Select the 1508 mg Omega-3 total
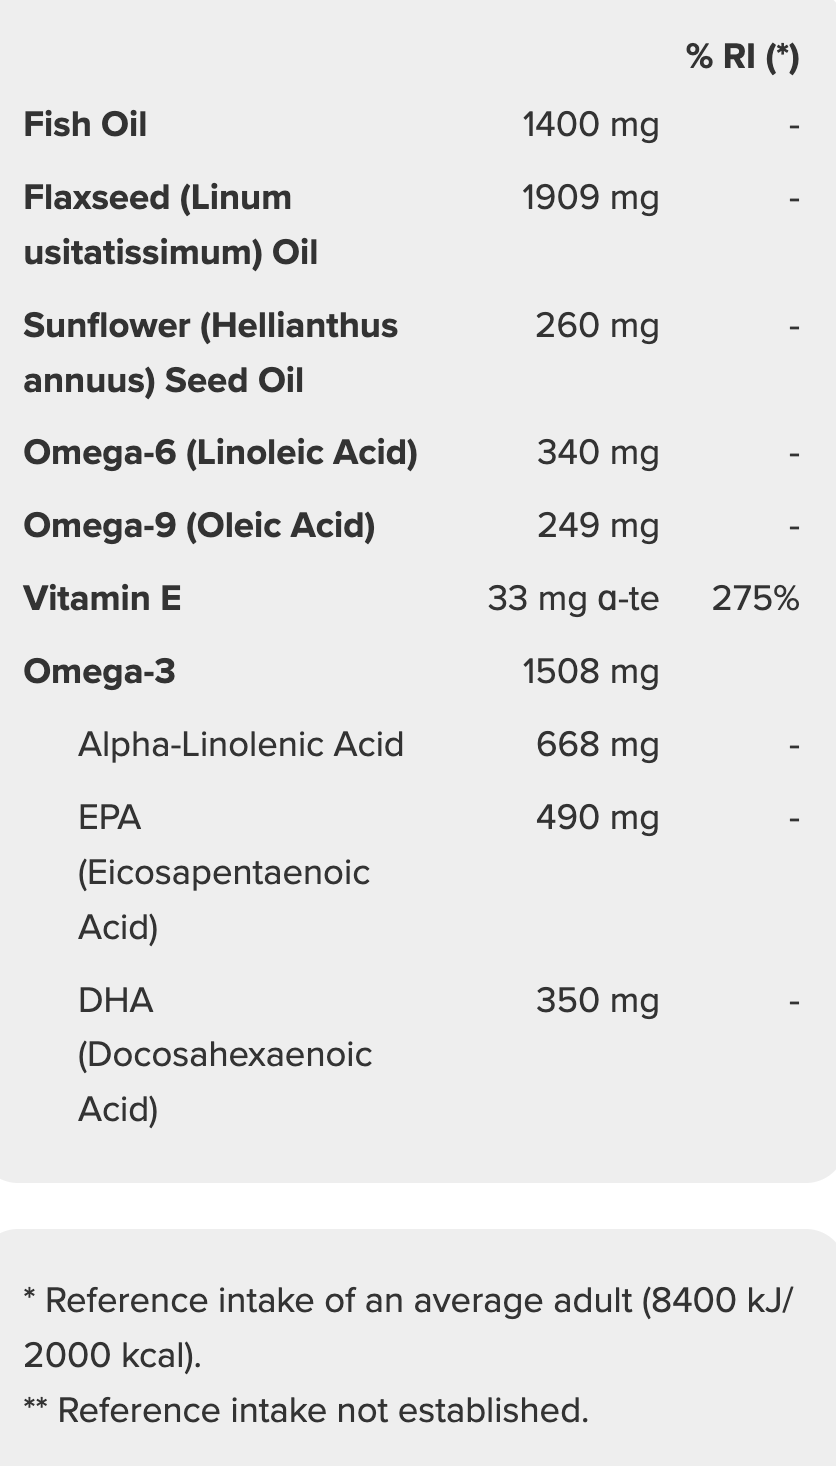Image resolution: width=836 pixels, height=1466 pixels. tap(590, 672)
